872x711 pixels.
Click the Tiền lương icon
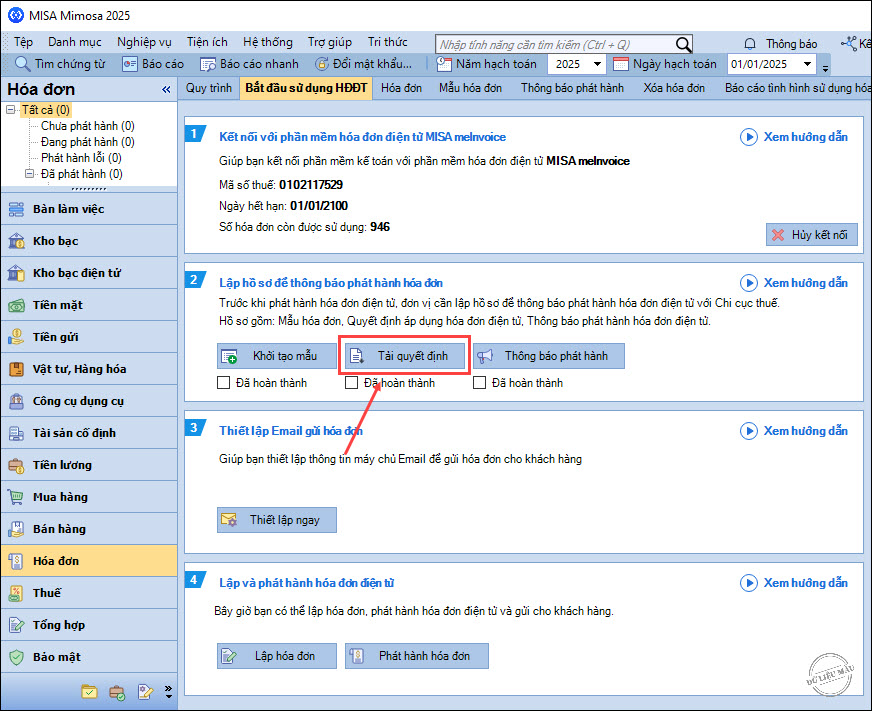pos(16,465)
